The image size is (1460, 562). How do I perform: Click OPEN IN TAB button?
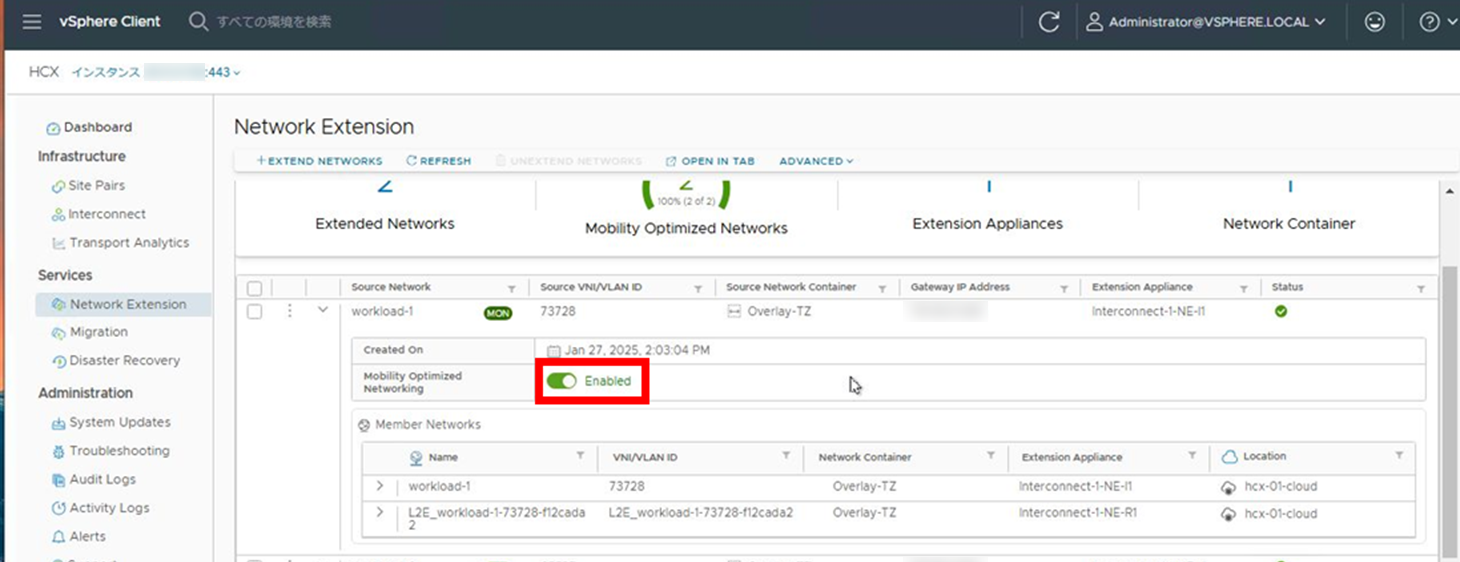pos(710,161)
